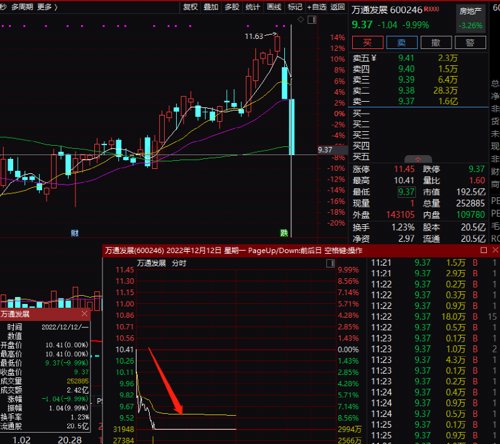Expand the 更多 periods menu
This screenshot has height=444, width=500.
[x=47, y=7]
